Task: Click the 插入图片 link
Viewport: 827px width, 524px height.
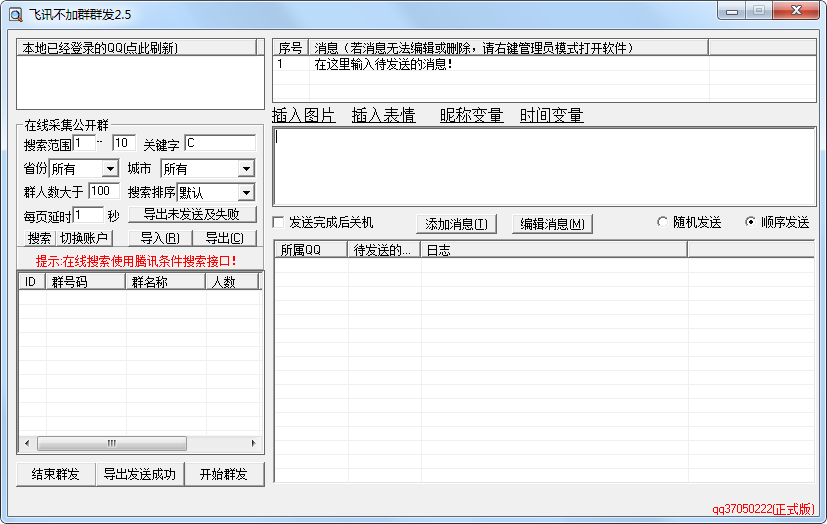Action: click(x=303, y=116)
